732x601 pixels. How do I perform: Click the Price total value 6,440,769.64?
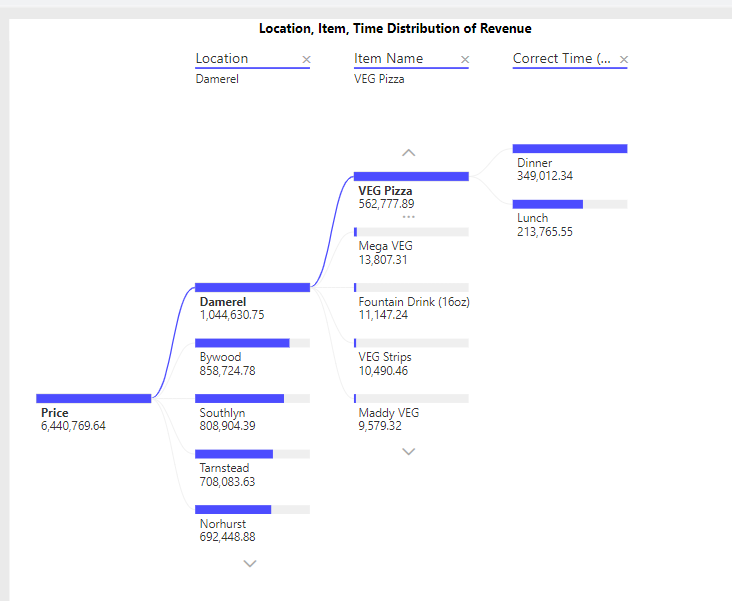(73, 426)
